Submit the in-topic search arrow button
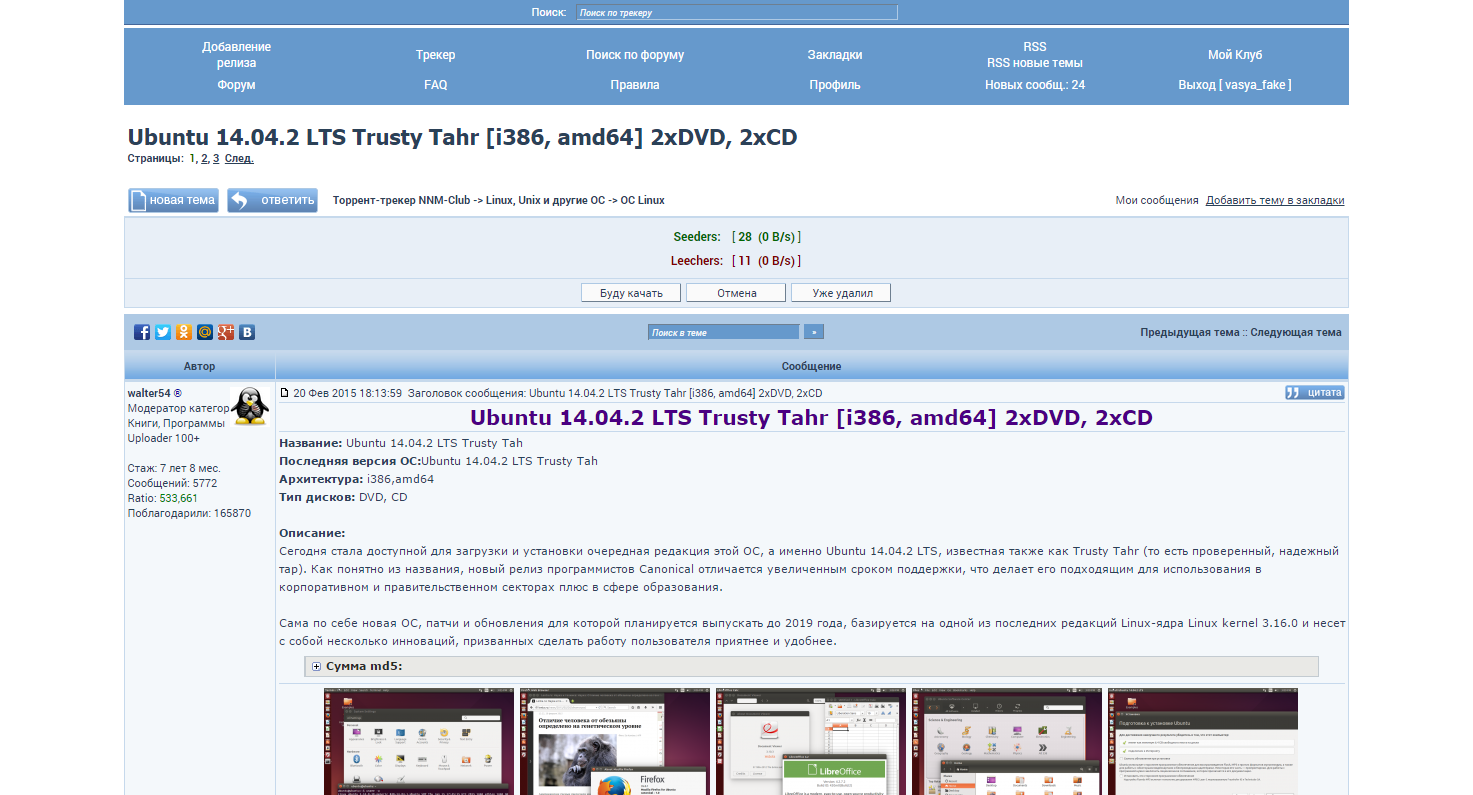1473x795 pixels. pos(815,332)
